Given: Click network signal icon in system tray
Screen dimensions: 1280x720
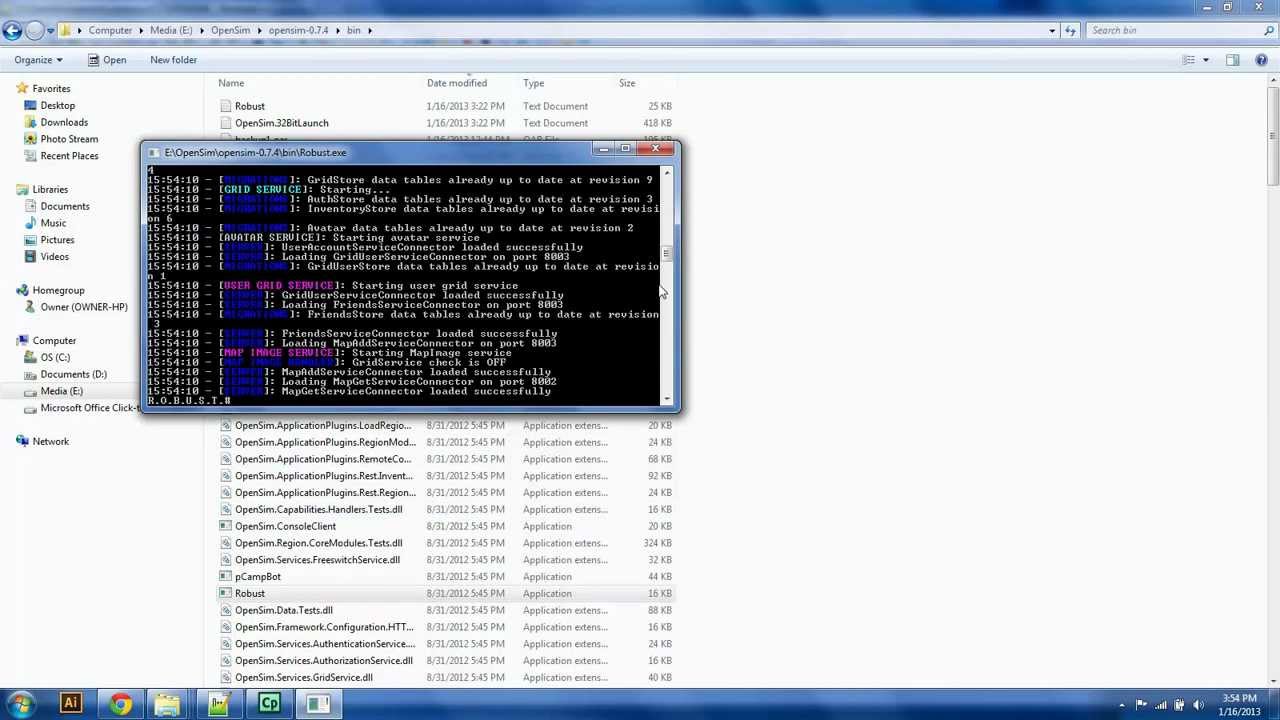Looking at the screenshot, I should [1160, 705].
